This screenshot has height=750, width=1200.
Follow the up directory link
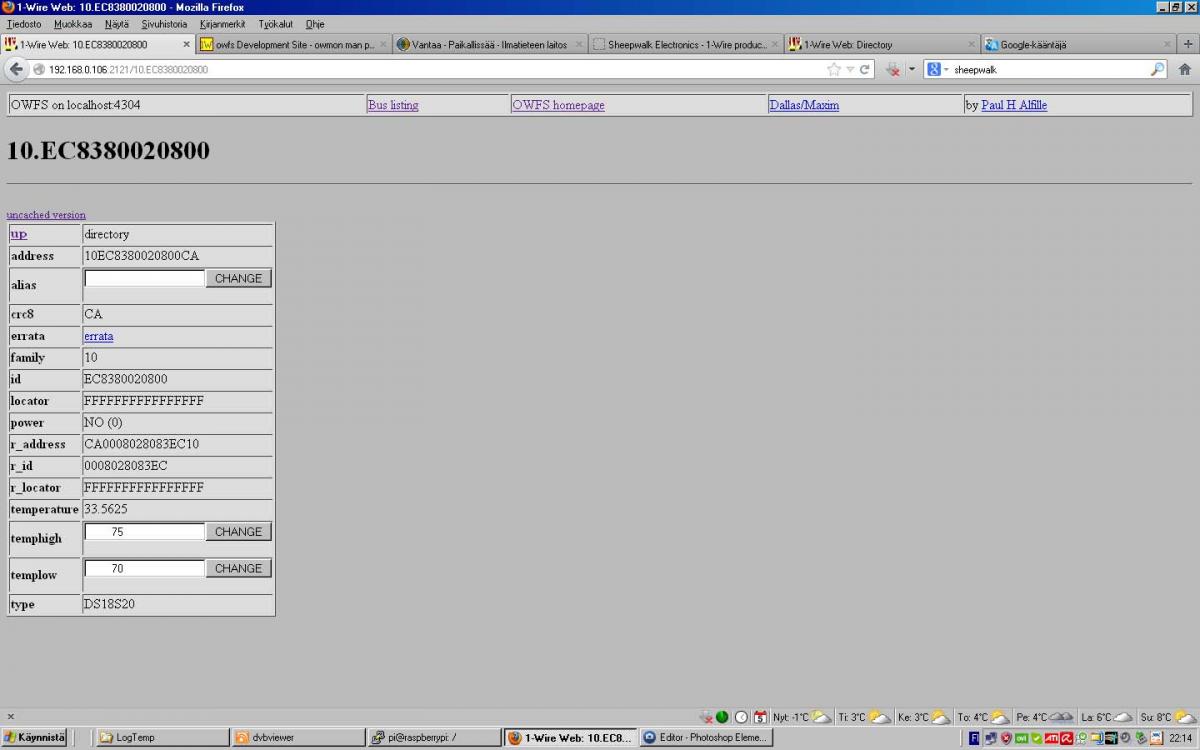18,234
